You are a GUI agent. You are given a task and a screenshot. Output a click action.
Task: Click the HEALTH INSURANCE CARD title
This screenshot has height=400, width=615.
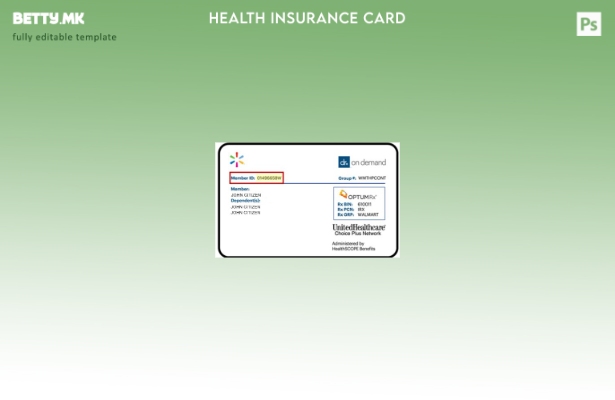click(307, 18)
